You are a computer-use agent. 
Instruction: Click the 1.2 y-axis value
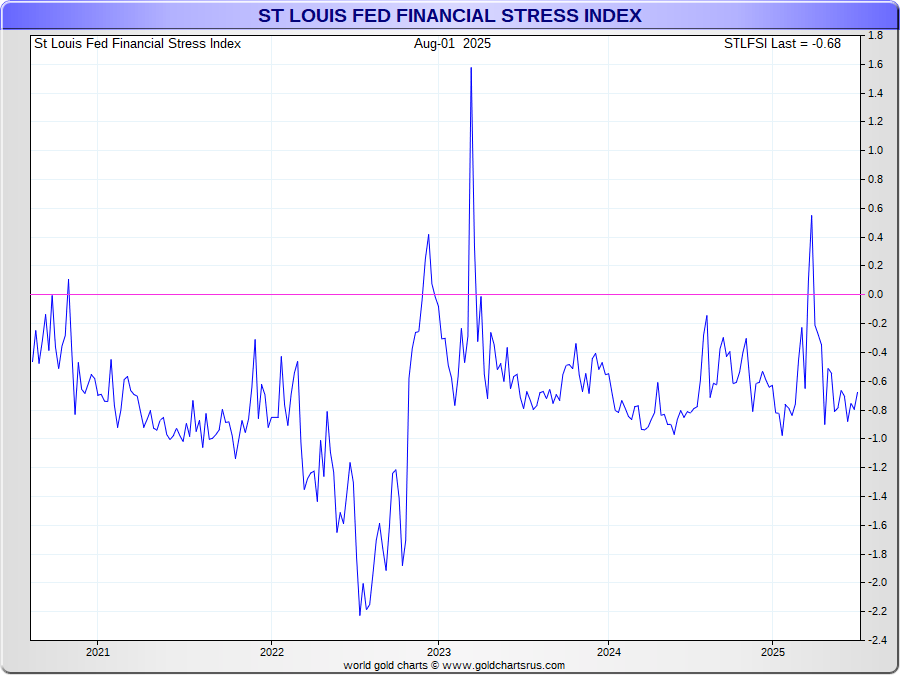pyautogui.click(x=876, y=122)
